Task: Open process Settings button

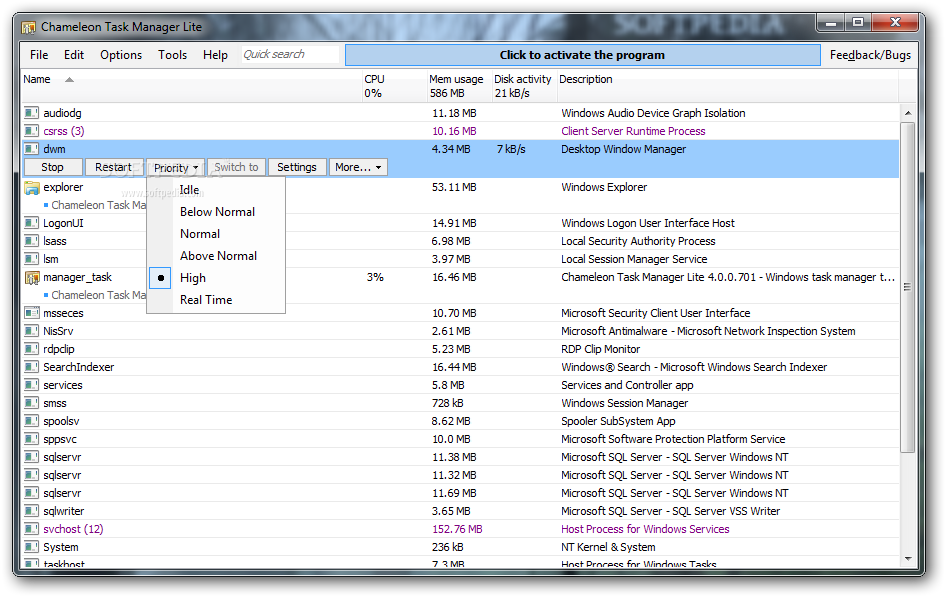Action: point(297,168)
